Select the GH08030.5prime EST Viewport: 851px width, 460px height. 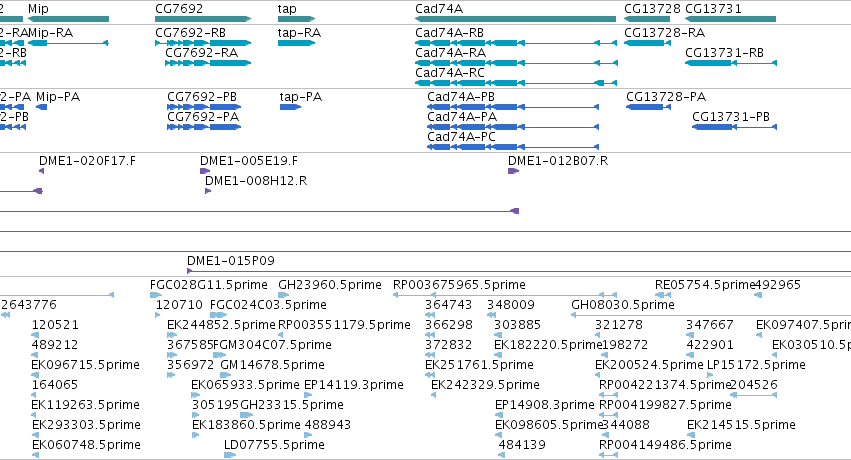point(711,315)
